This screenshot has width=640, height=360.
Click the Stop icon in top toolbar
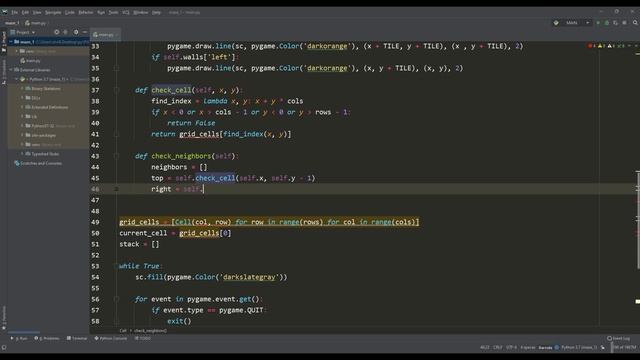[x=624, y=23]
